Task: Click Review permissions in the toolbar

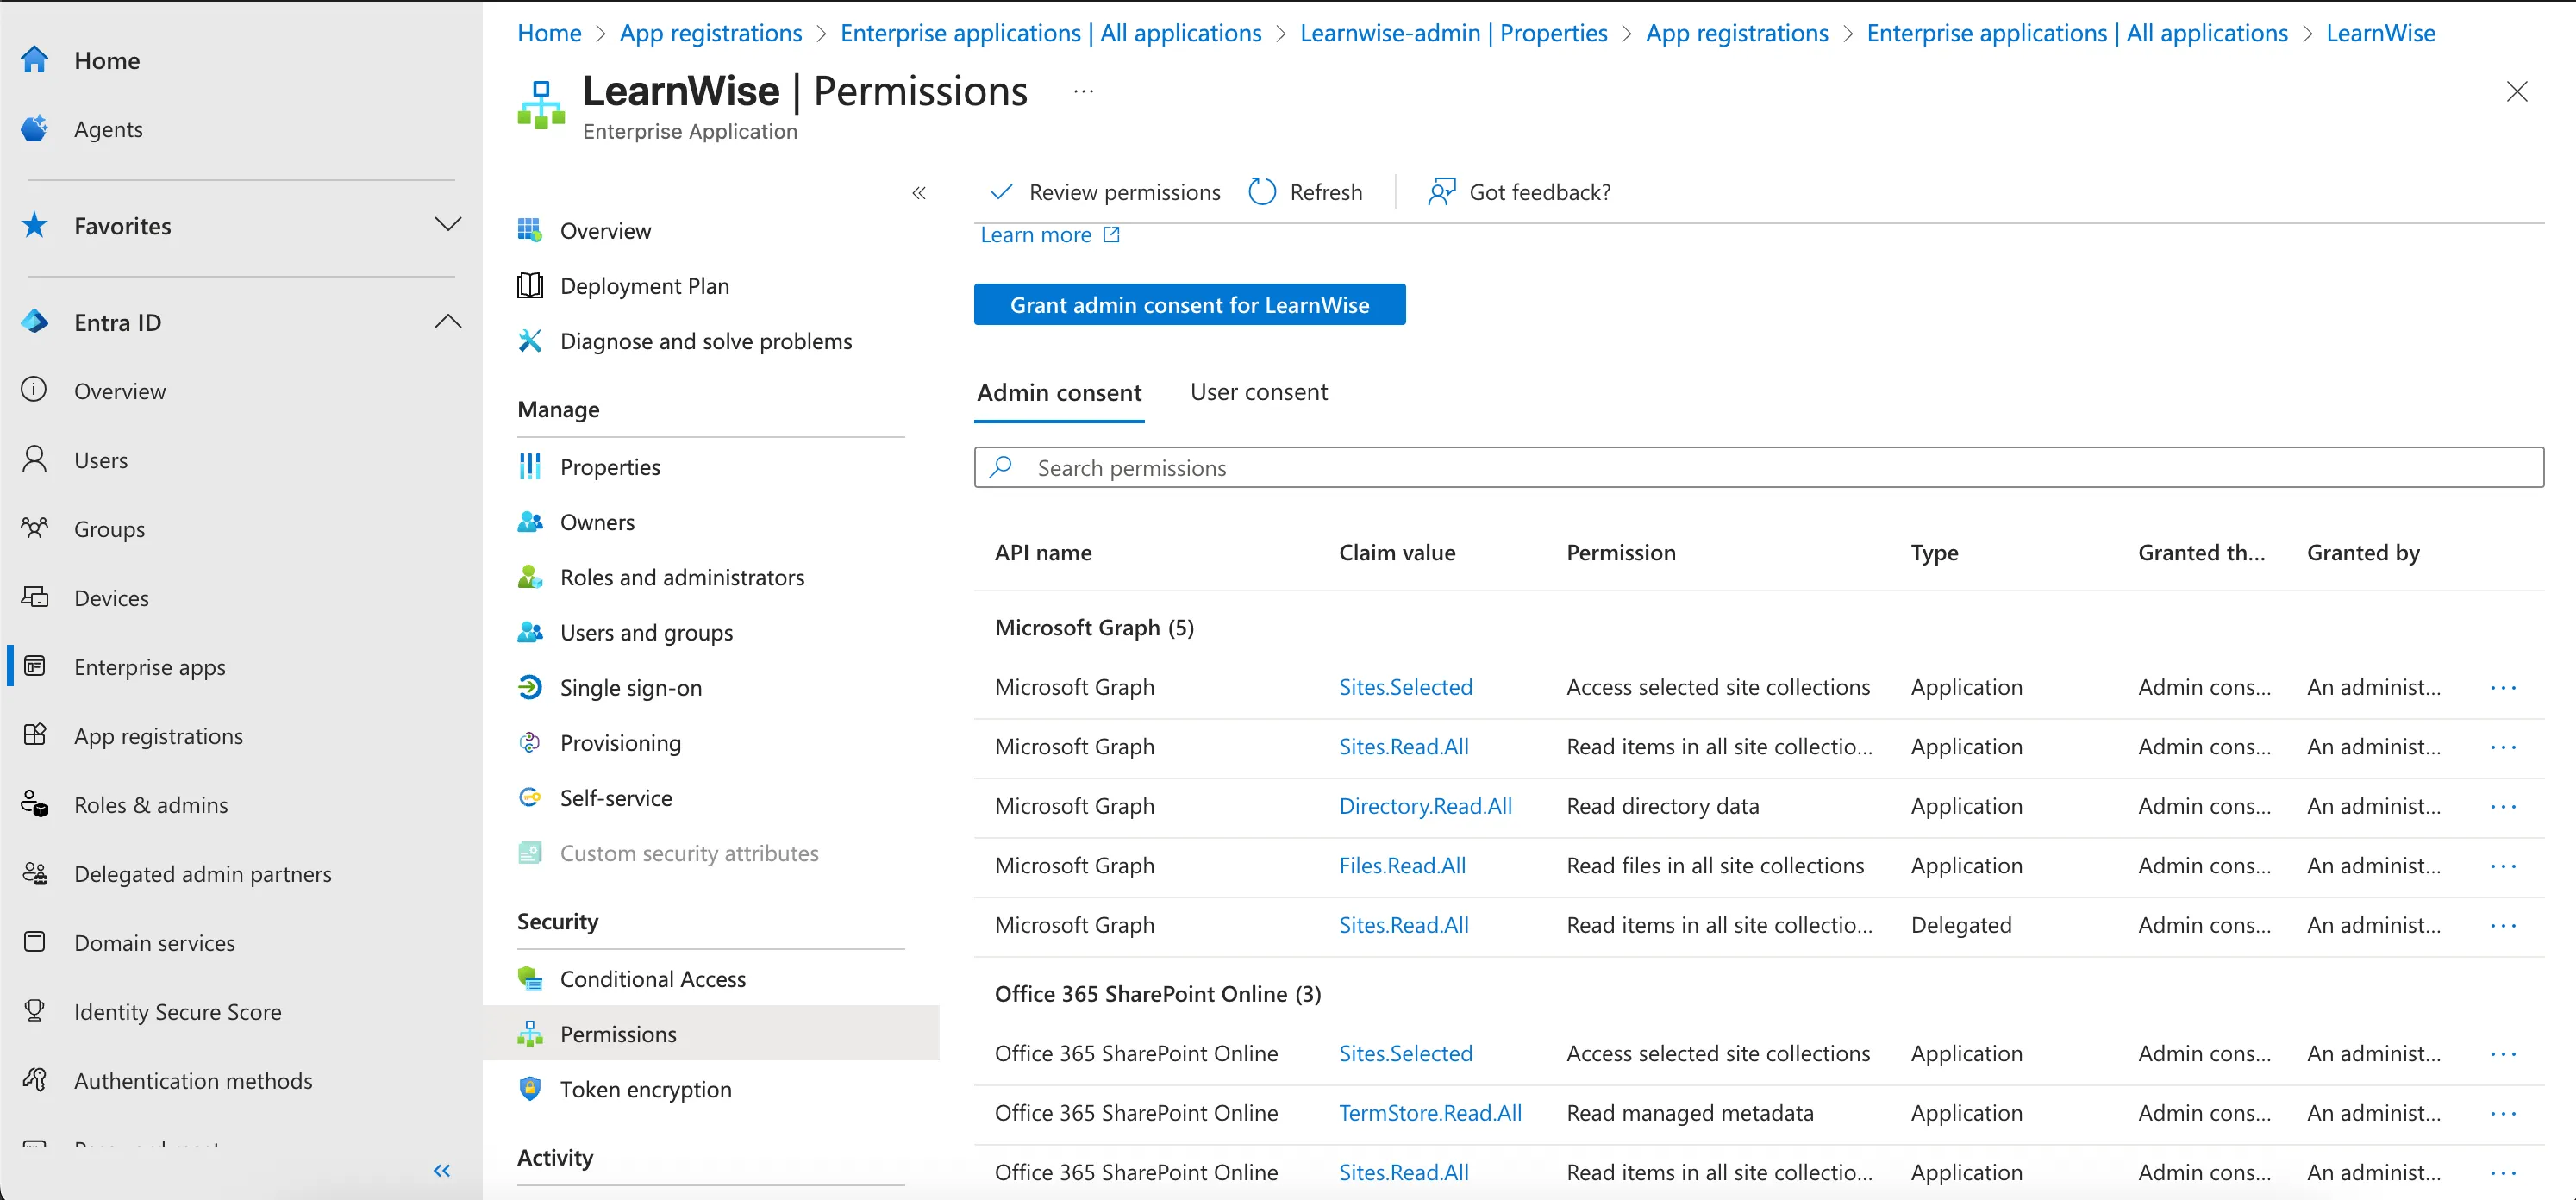Action: 1104,192
